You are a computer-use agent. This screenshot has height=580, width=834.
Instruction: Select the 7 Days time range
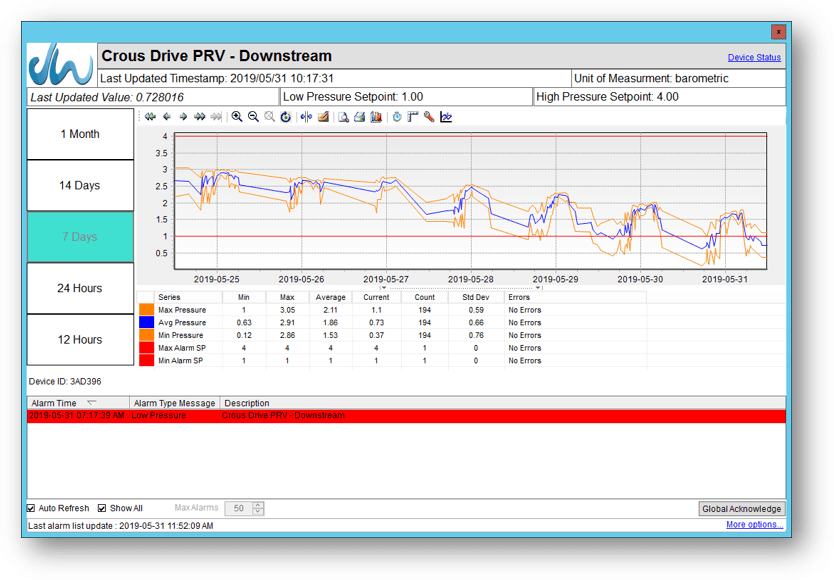[80, 237]
